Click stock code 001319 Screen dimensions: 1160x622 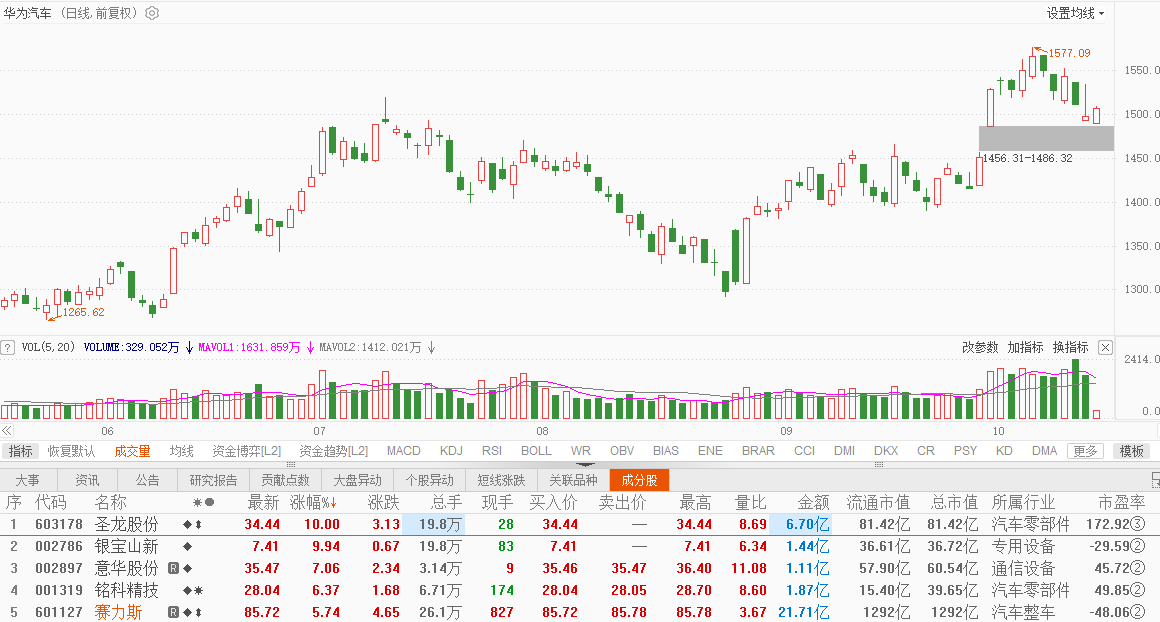tap(59, 591)
